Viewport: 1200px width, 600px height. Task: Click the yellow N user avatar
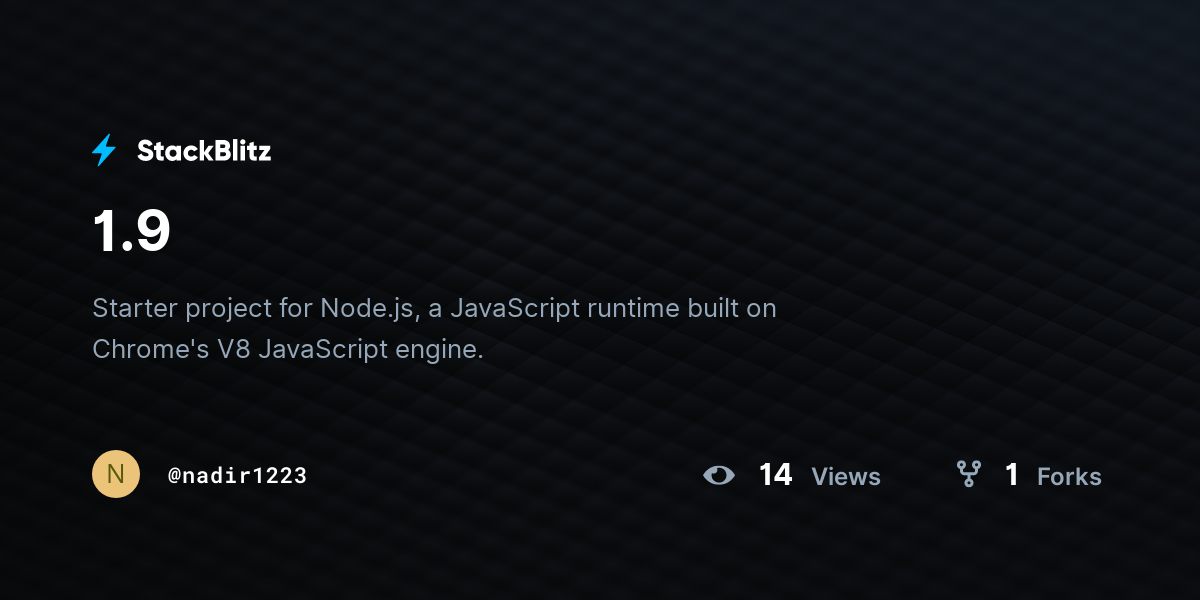(116, 474)
